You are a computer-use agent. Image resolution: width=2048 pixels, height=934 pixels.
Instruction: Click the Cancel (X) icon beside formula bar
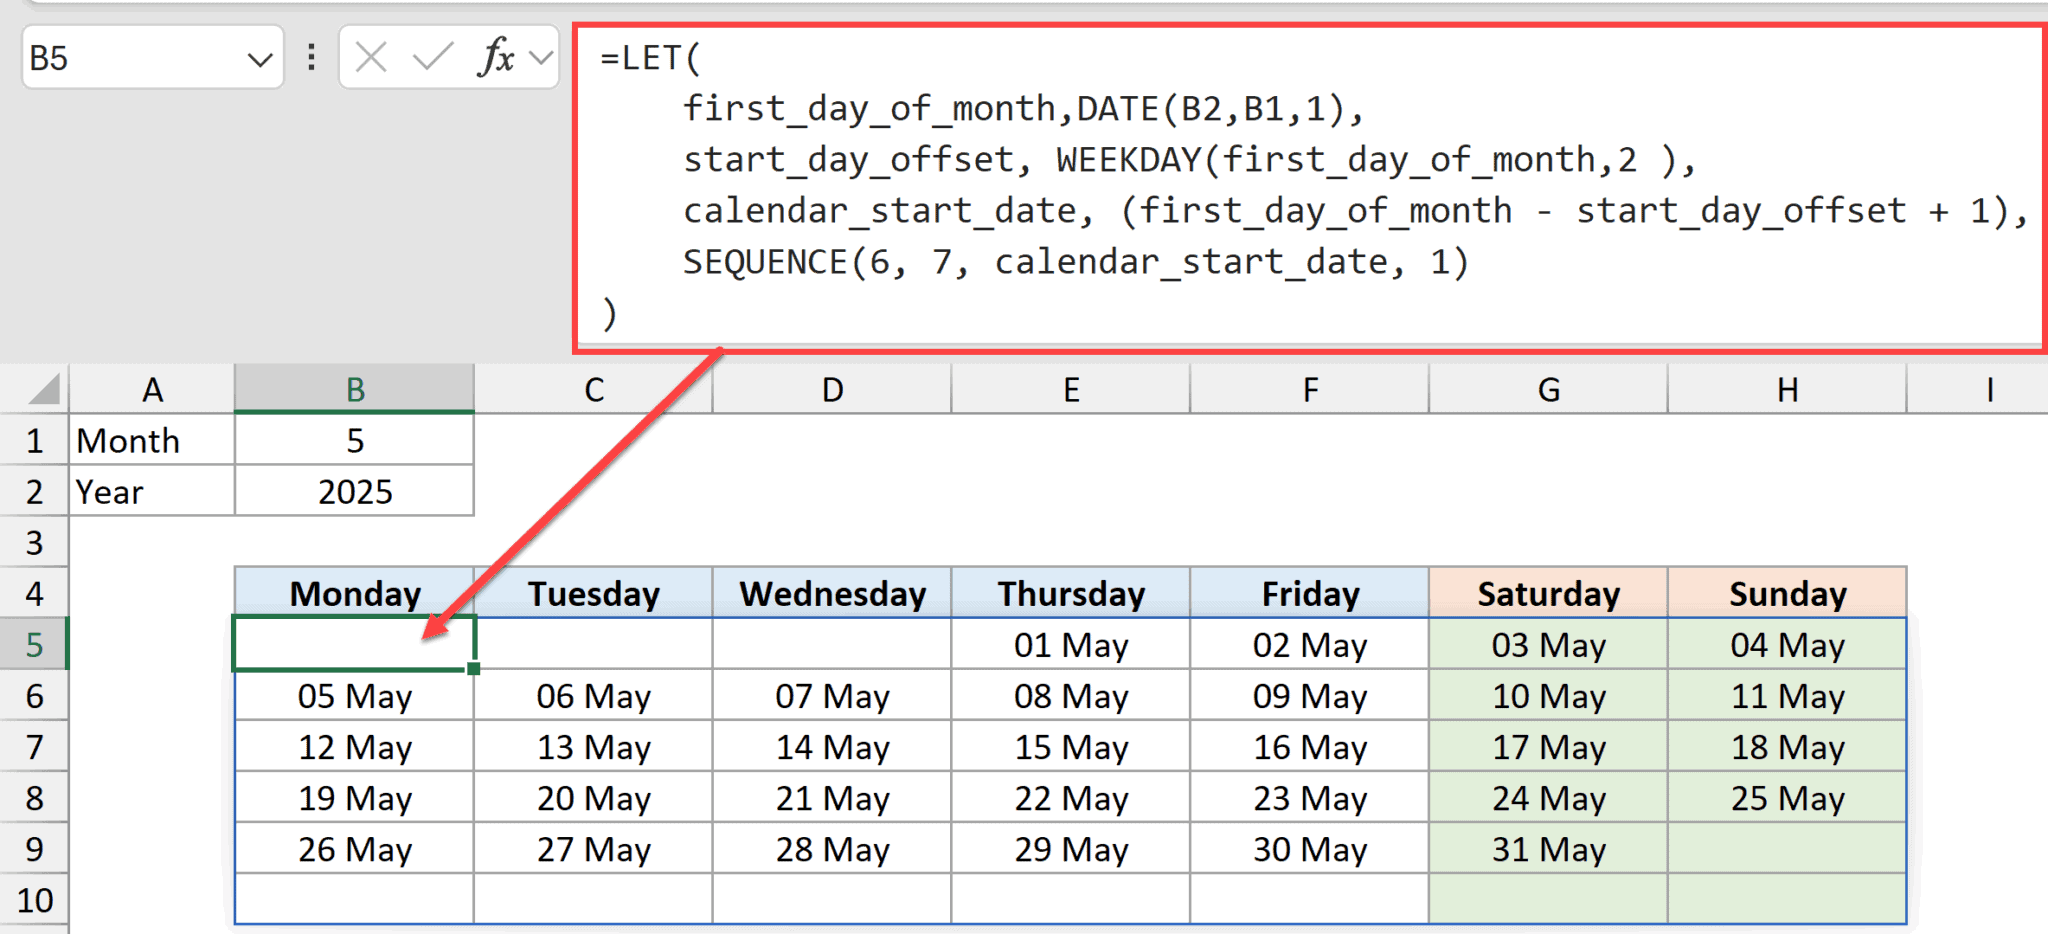coord(371,58)
